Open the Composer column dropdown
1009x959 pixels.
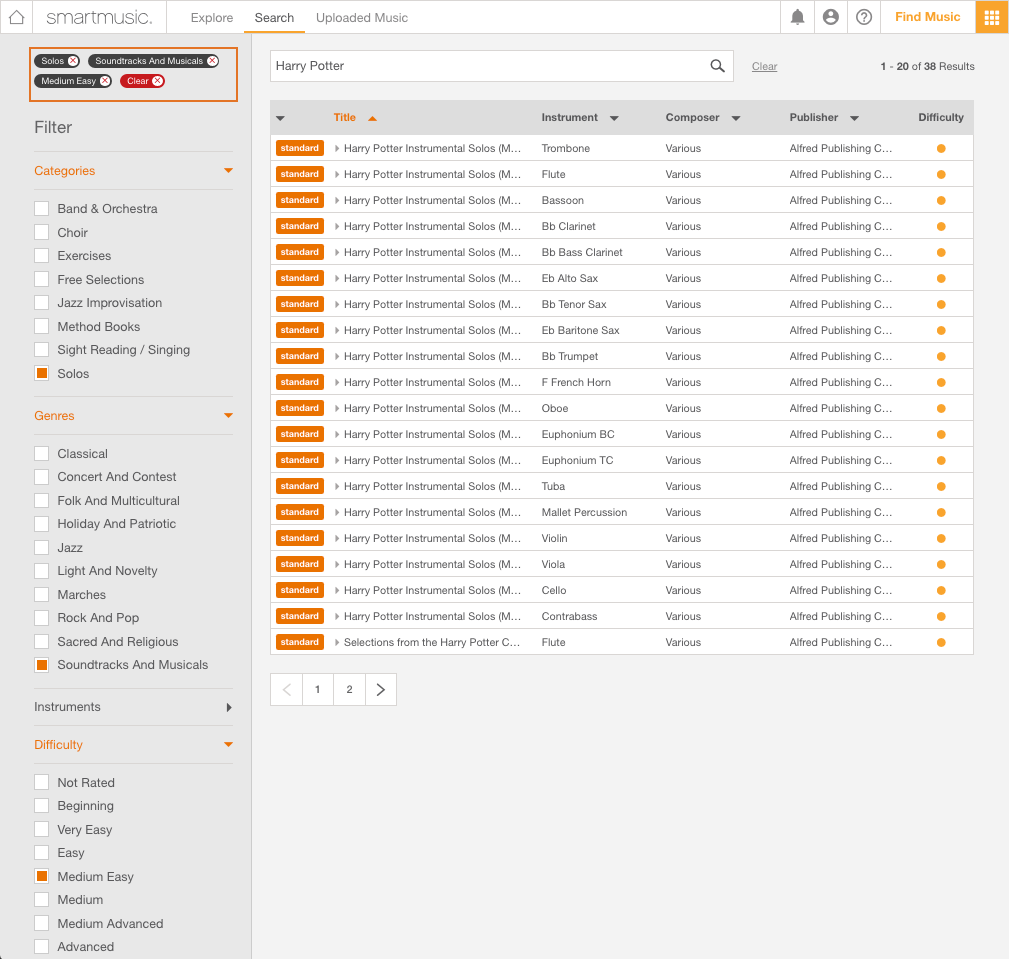pyautogui.click(x=736, y=118)
